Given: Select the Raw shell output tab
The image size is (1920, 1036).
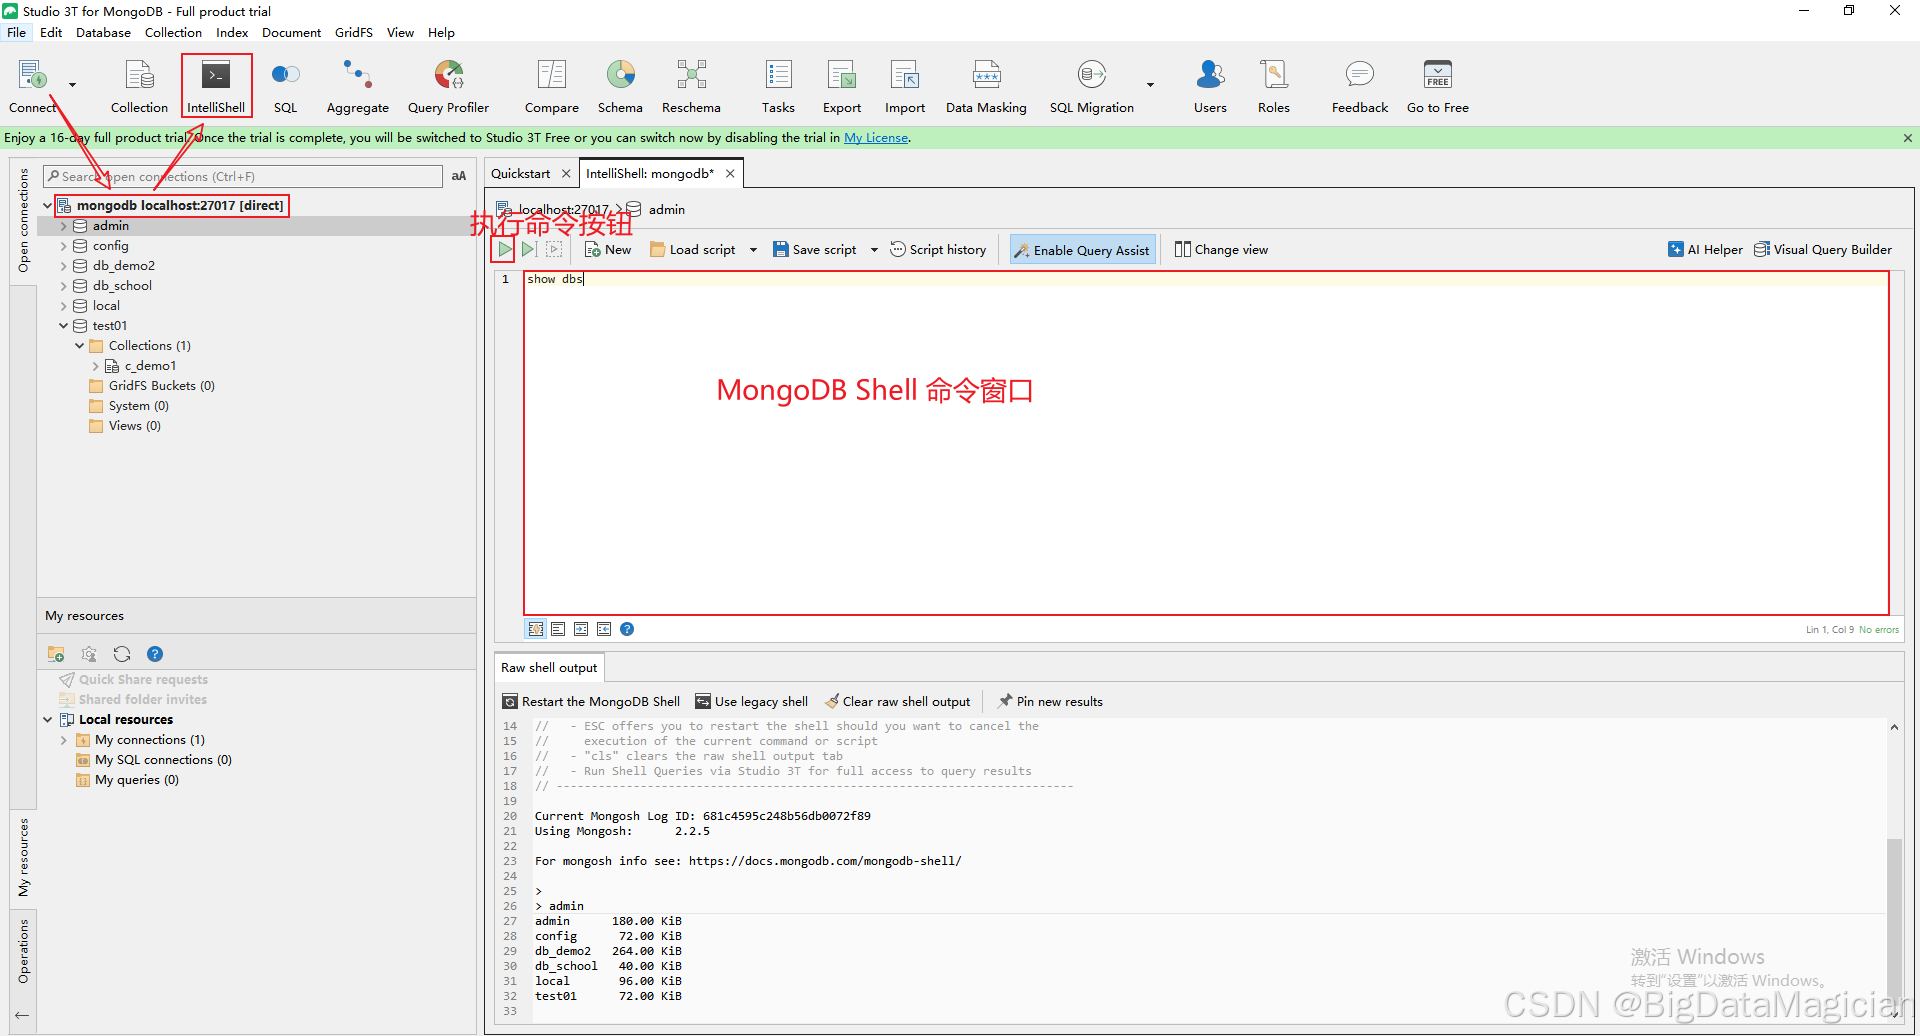Looking at the screenshot, I should click(x=549, y=667).
